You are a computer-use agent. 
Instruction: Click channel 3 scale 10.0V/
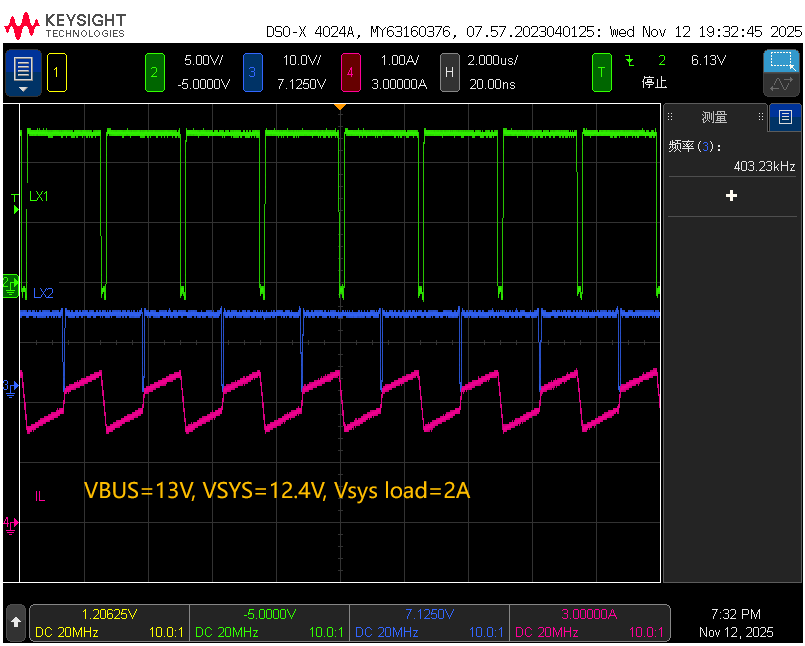pos(302,61)
